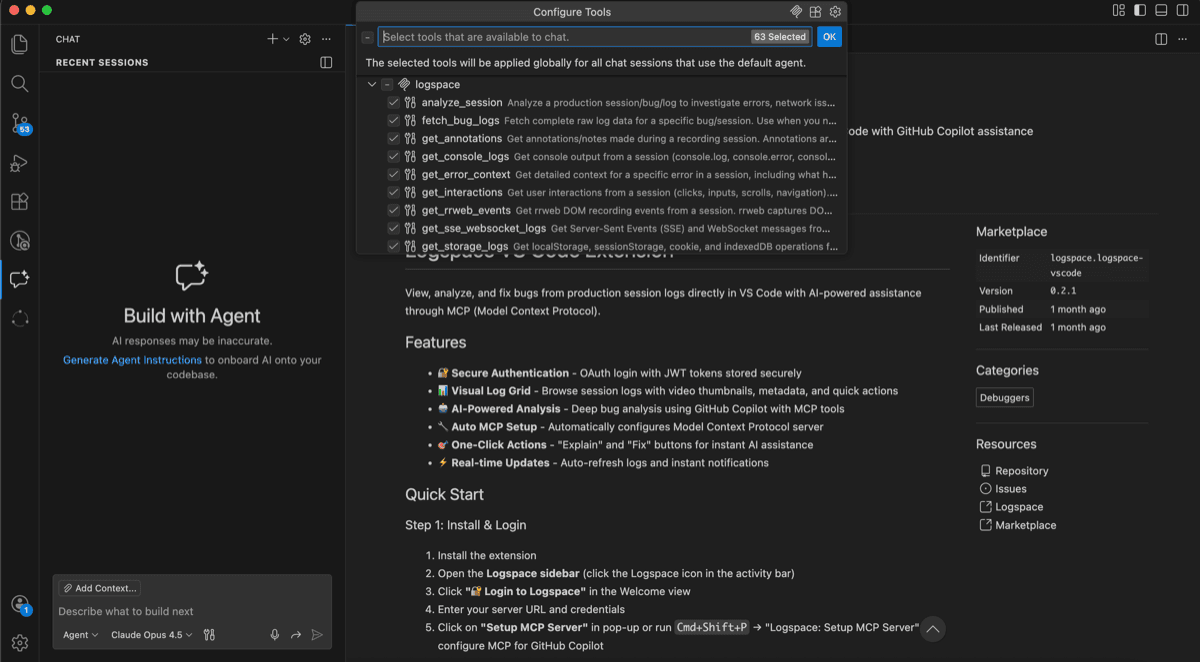Click the scroll-to-top chevron button

click(932, 629)
